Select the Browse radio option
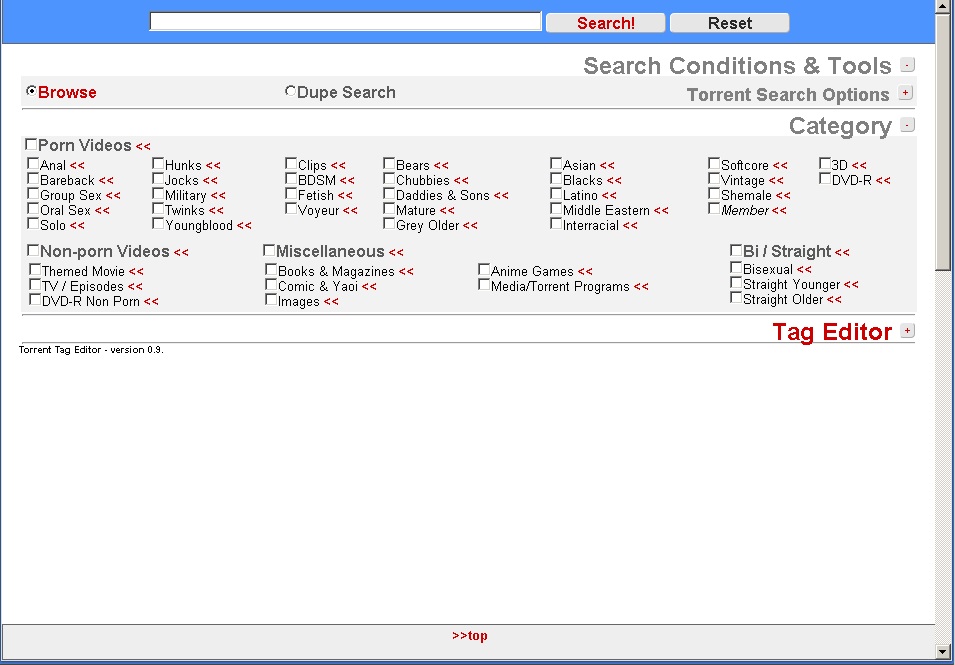The width and height of the screenshot is (955, 665). (x=32, y=91)
